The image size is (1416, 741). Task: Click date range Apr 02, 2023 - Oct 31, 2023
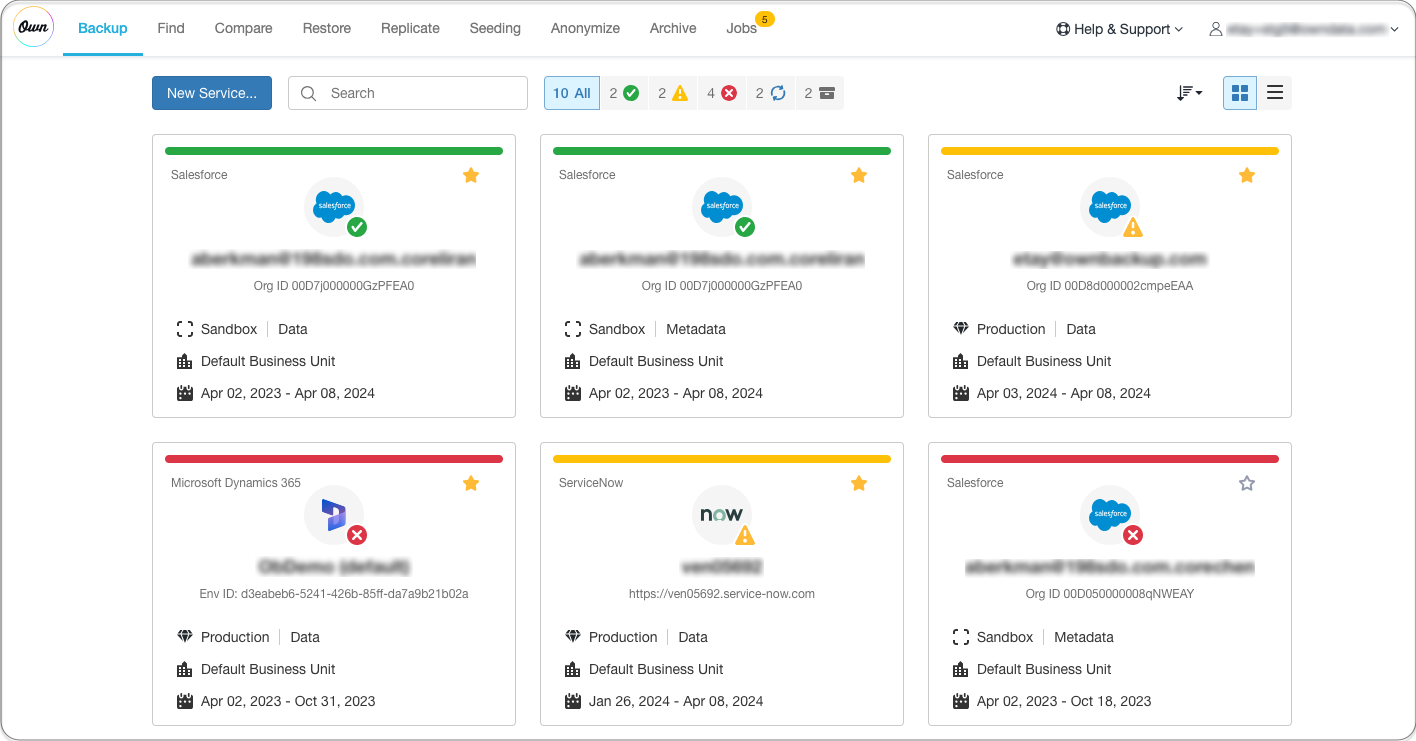click(x=288, y=701)
